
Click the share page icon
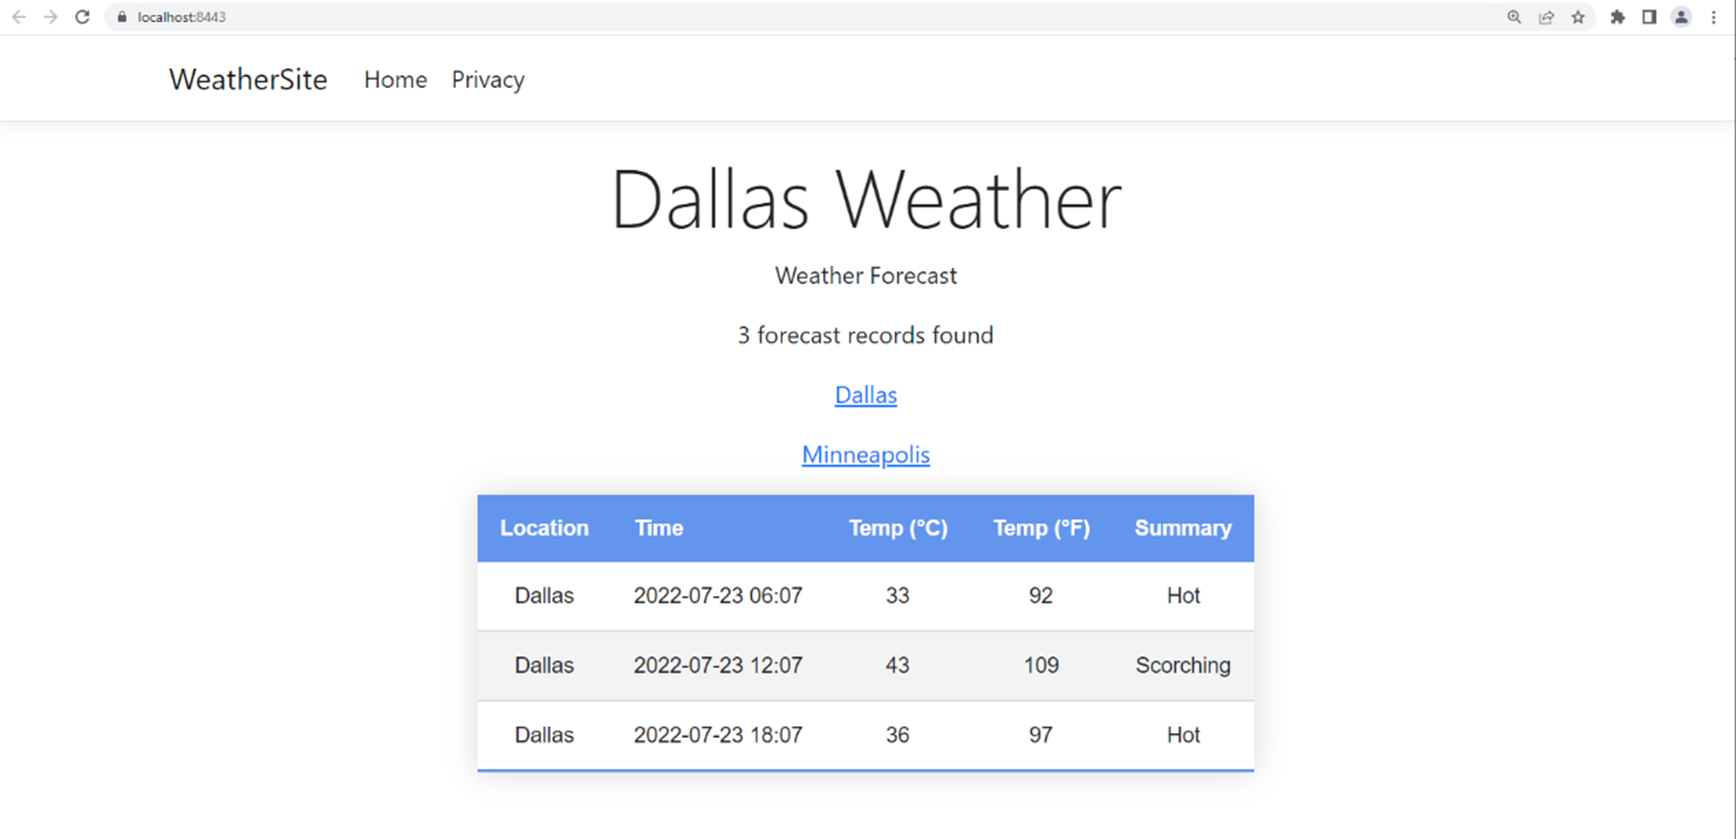coord(1546,17)
